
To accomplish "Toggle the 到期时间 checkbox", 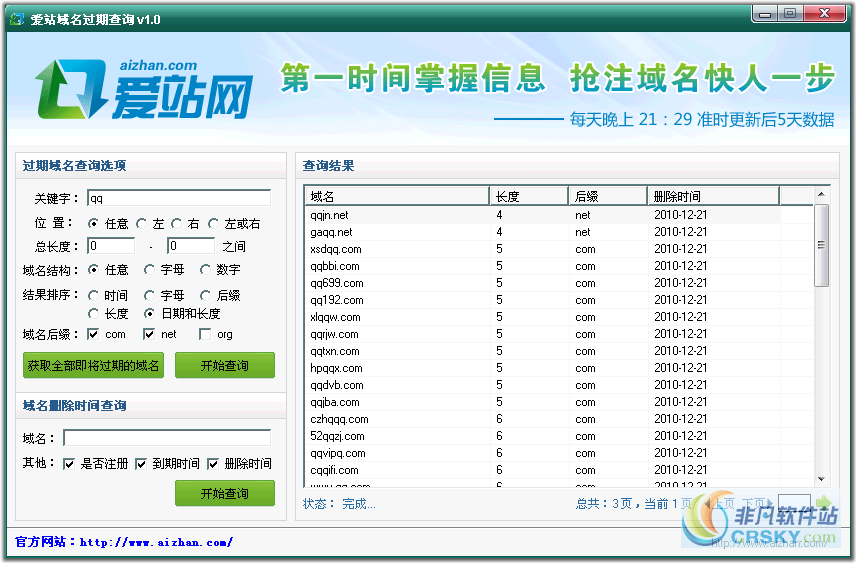I will point(141,464).
